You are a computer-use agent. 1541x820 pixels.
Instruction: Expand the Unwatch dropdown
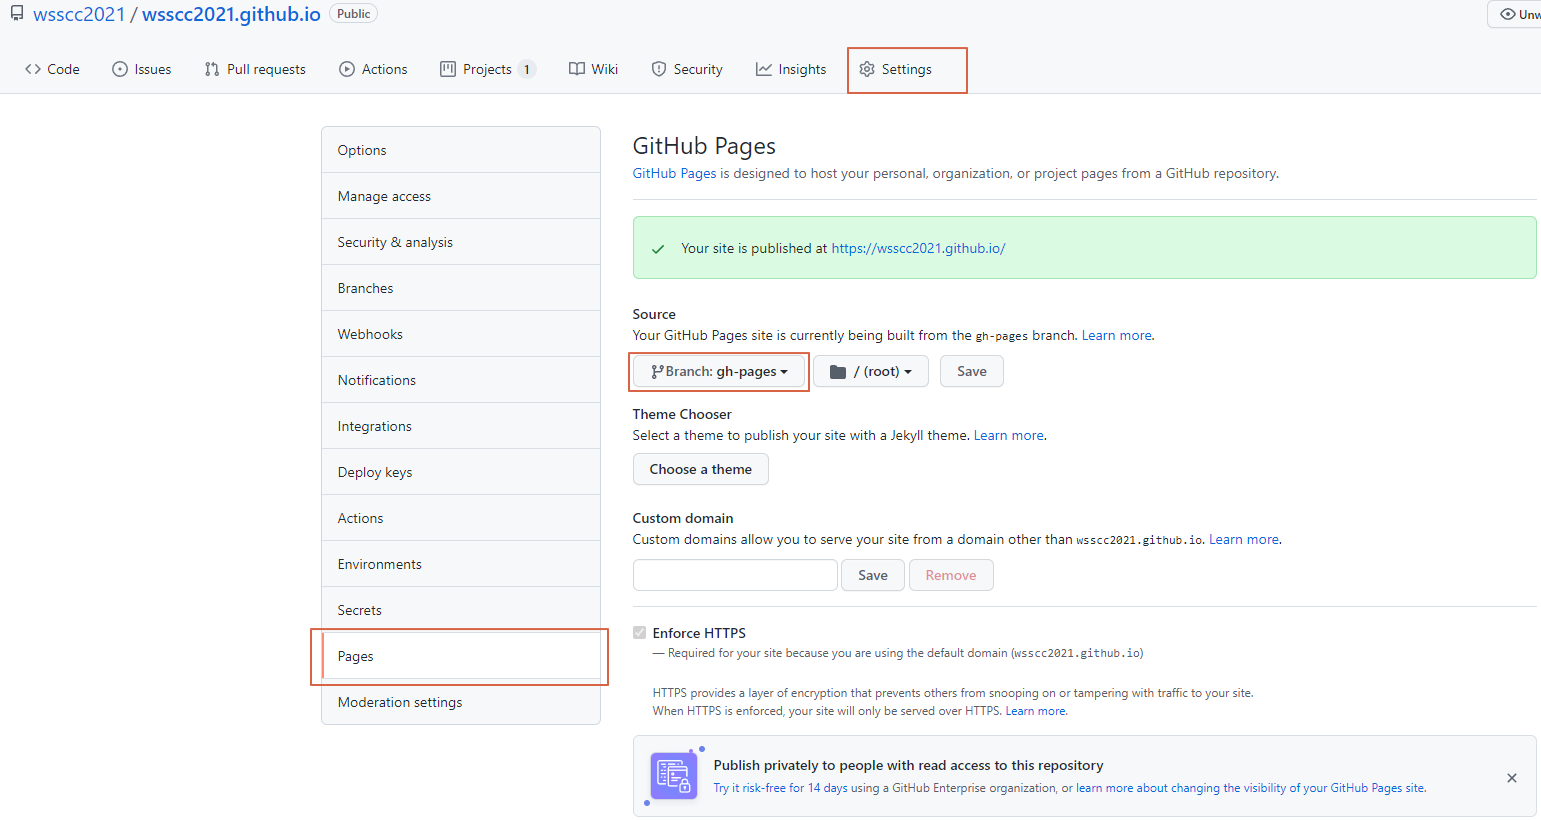pyautogui.click(x=1536, y=14)
